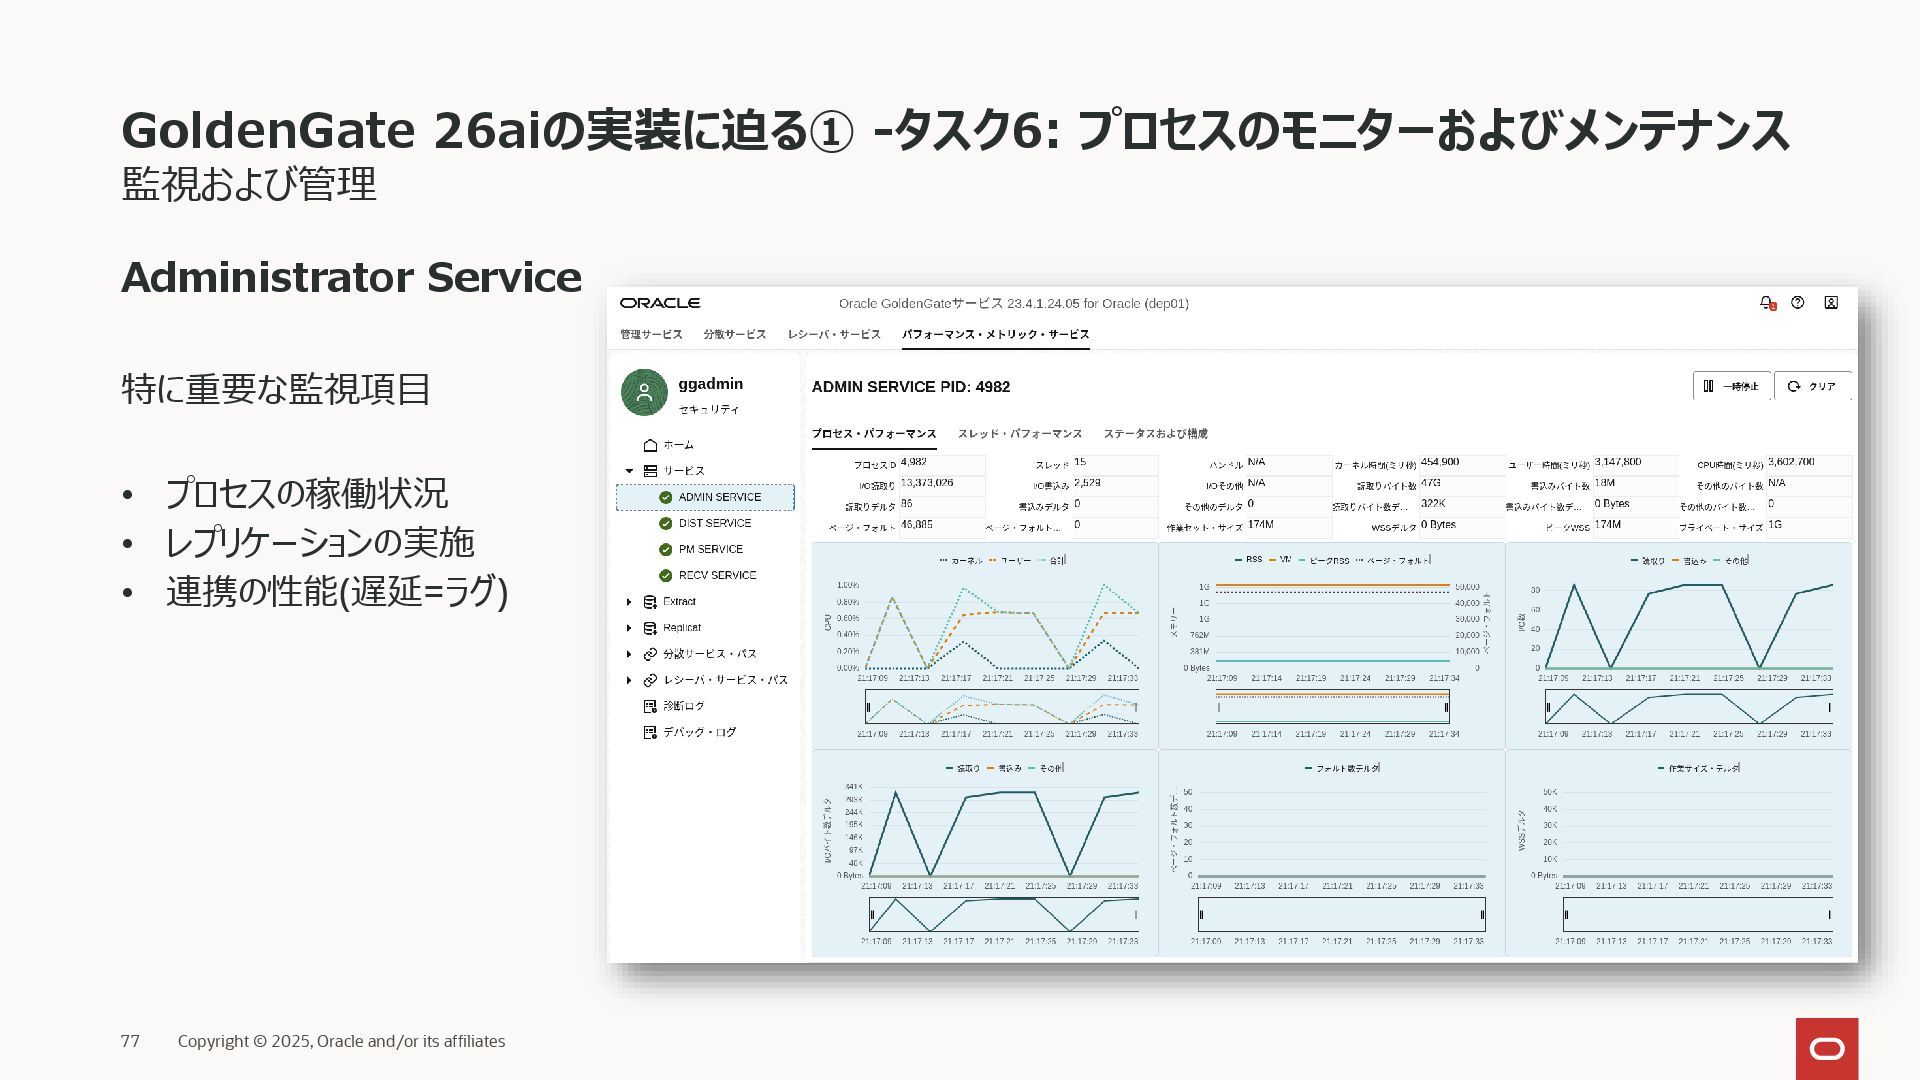Toggle カーネル series in CPU chart legend
This screenshot has width=1920, height=1080.
pyautogui.click(x=961, y=561)
